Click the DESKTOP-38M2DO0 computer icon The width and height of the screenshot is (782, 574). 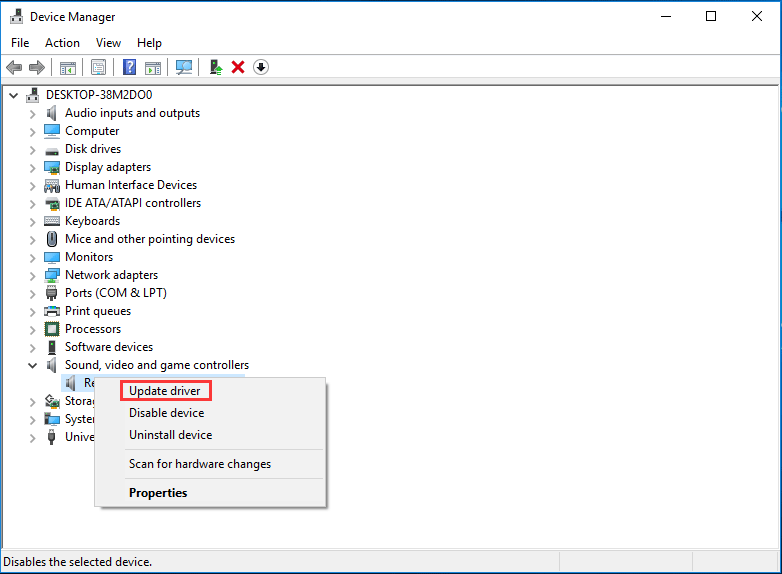click(x=33, y=95)
